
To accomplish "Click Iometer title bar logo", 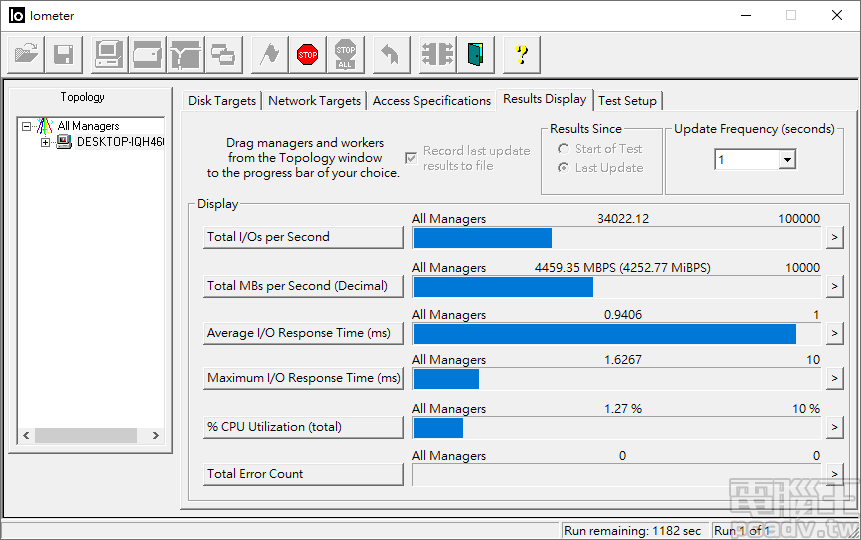I will tap(17, 15).
